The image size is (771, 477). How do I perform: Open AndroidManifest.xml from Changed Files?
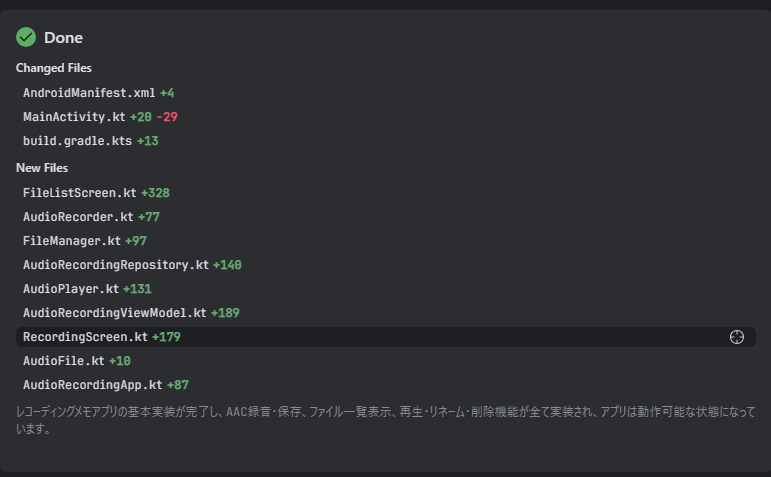click(x=89, y=93)
